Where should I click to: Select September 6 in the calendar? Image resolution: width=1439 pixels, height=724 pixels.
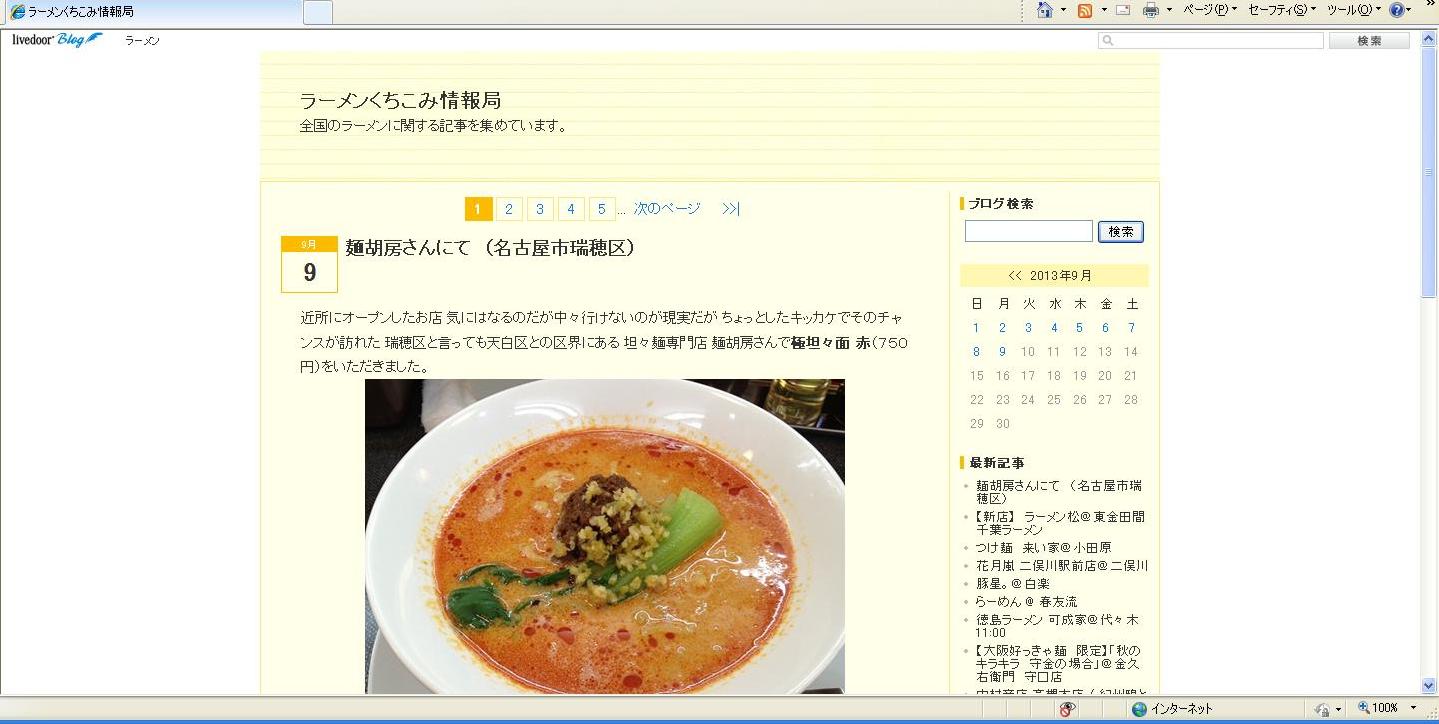coord(1105,328)
